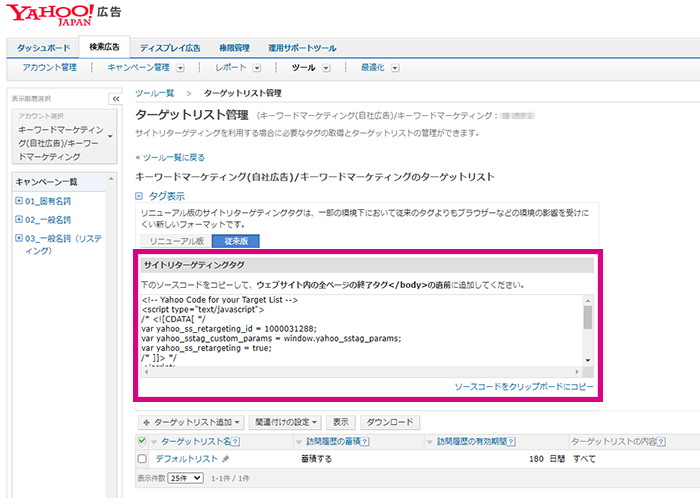Click help icon next to 訪問履歴の蓄積

coord(365,442)
